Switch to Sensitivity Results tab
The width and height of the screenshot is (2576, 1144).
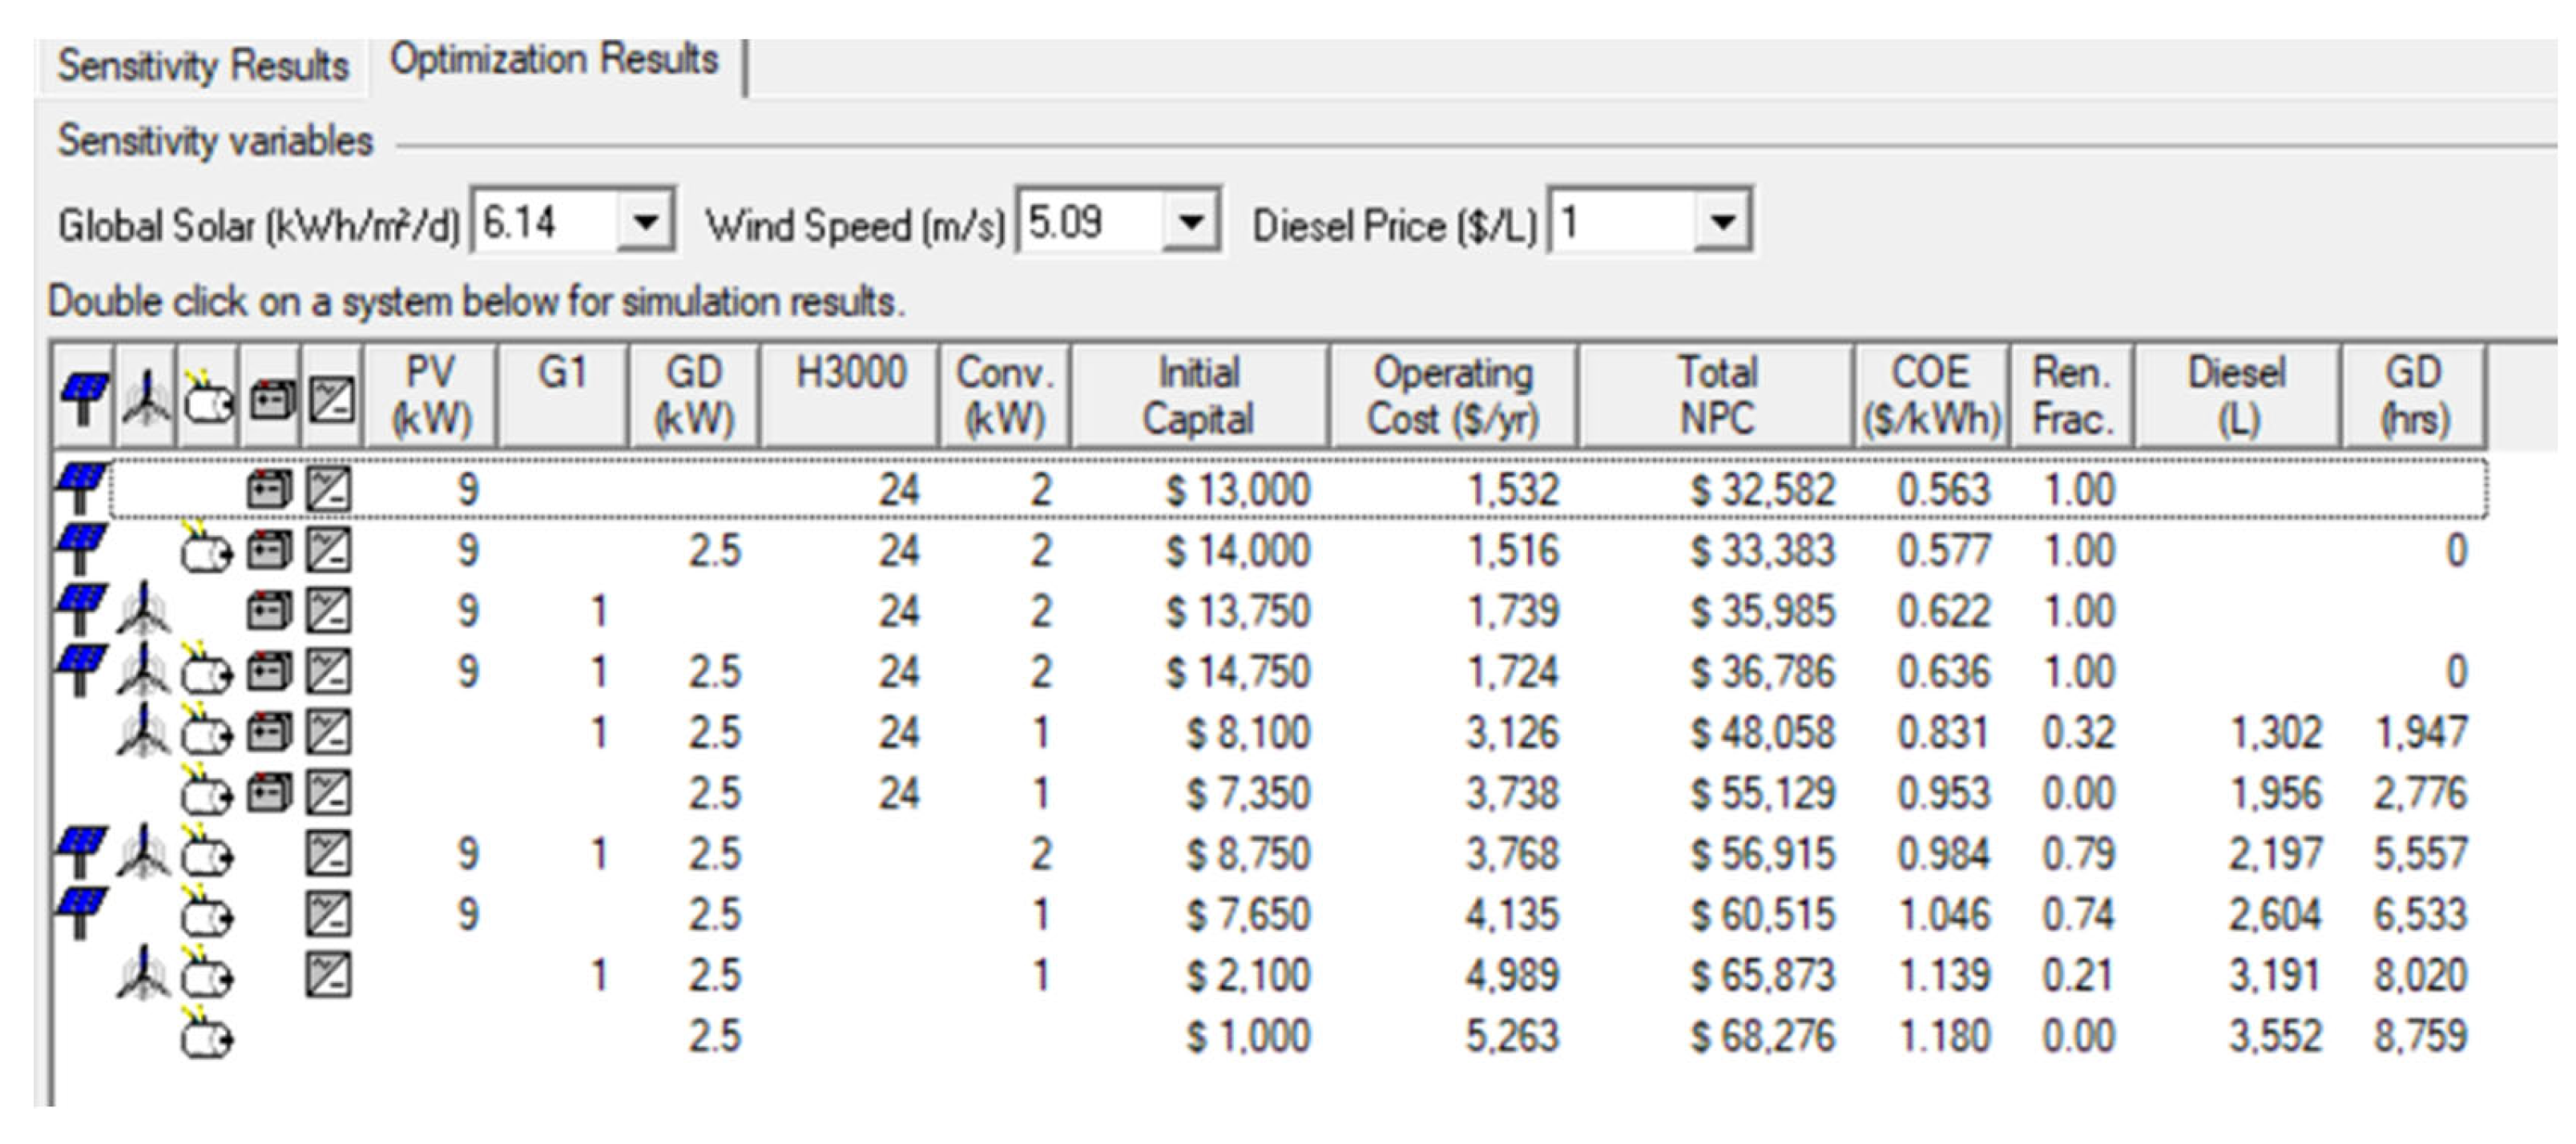point(203,66)
